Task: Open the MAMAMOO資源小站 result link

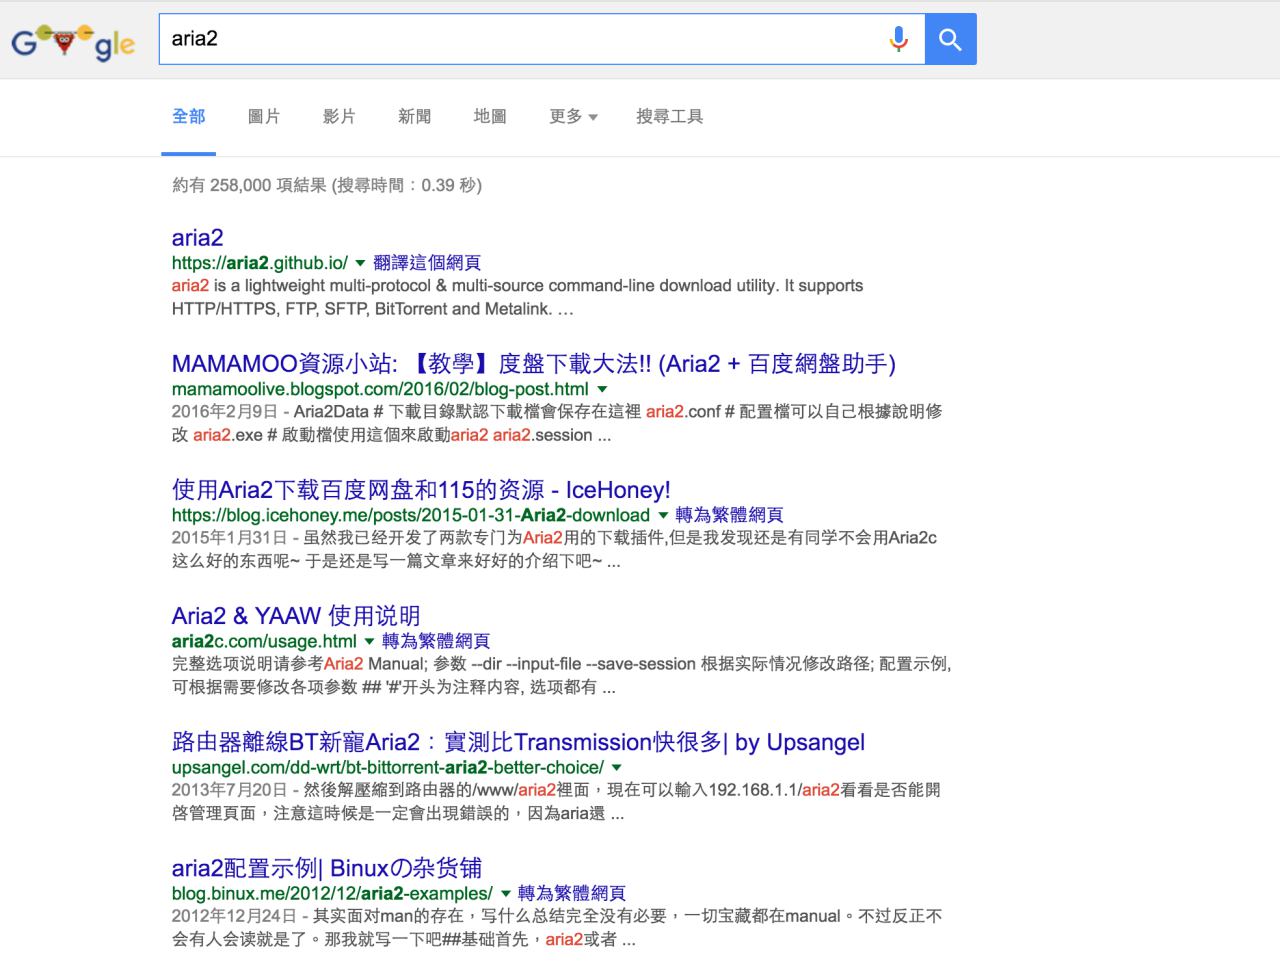Action: pos(534,364)
